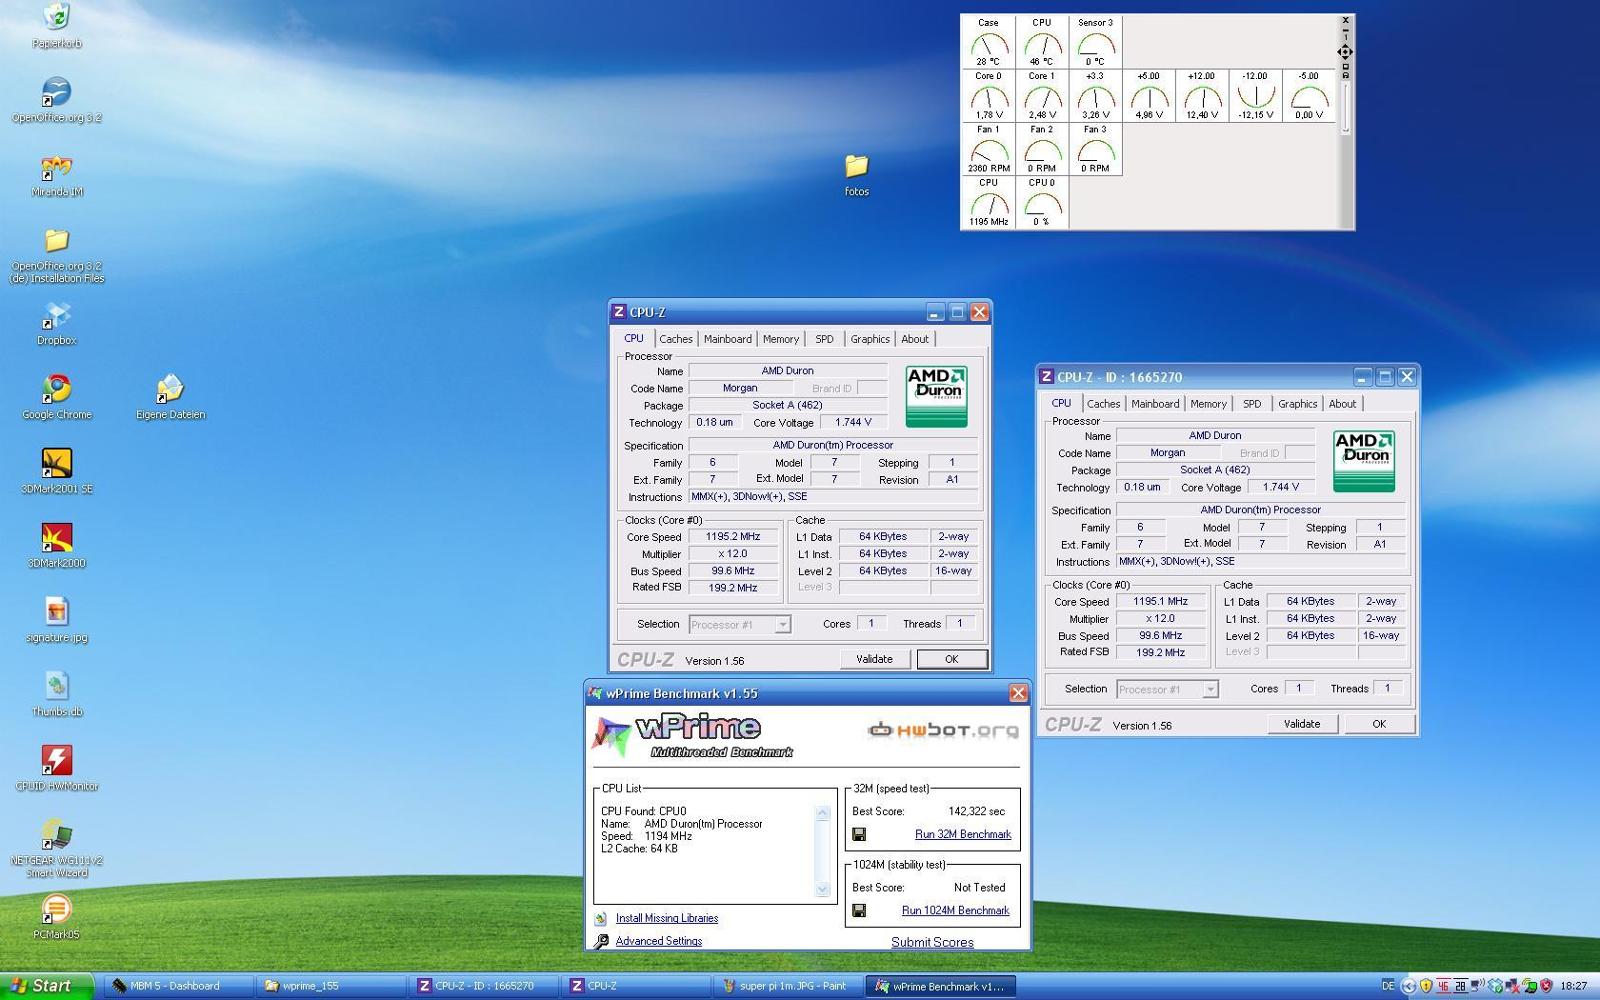
Task: Click the hwbot.org logo in wPrime
Action: [943, 730]
